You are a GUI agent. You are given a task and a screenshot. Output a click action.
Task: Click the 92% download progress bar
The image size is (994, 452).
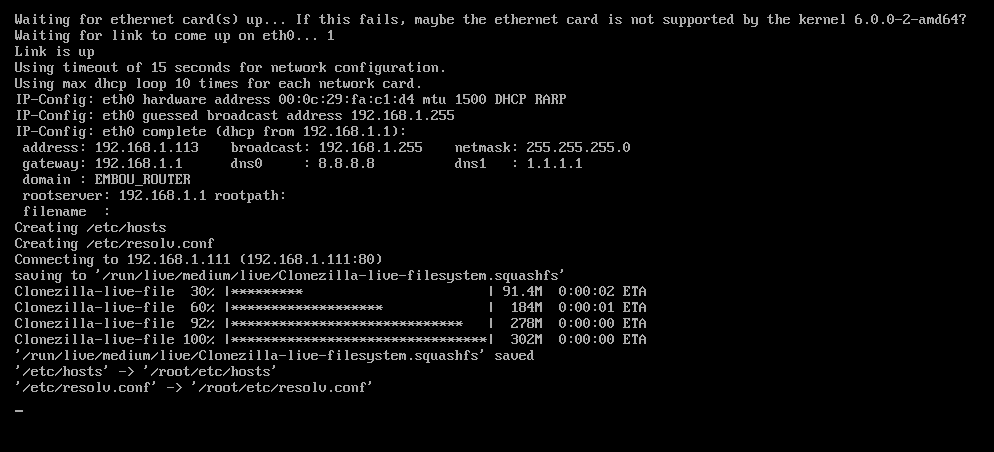pyautogui.click(x=359, y=323)
